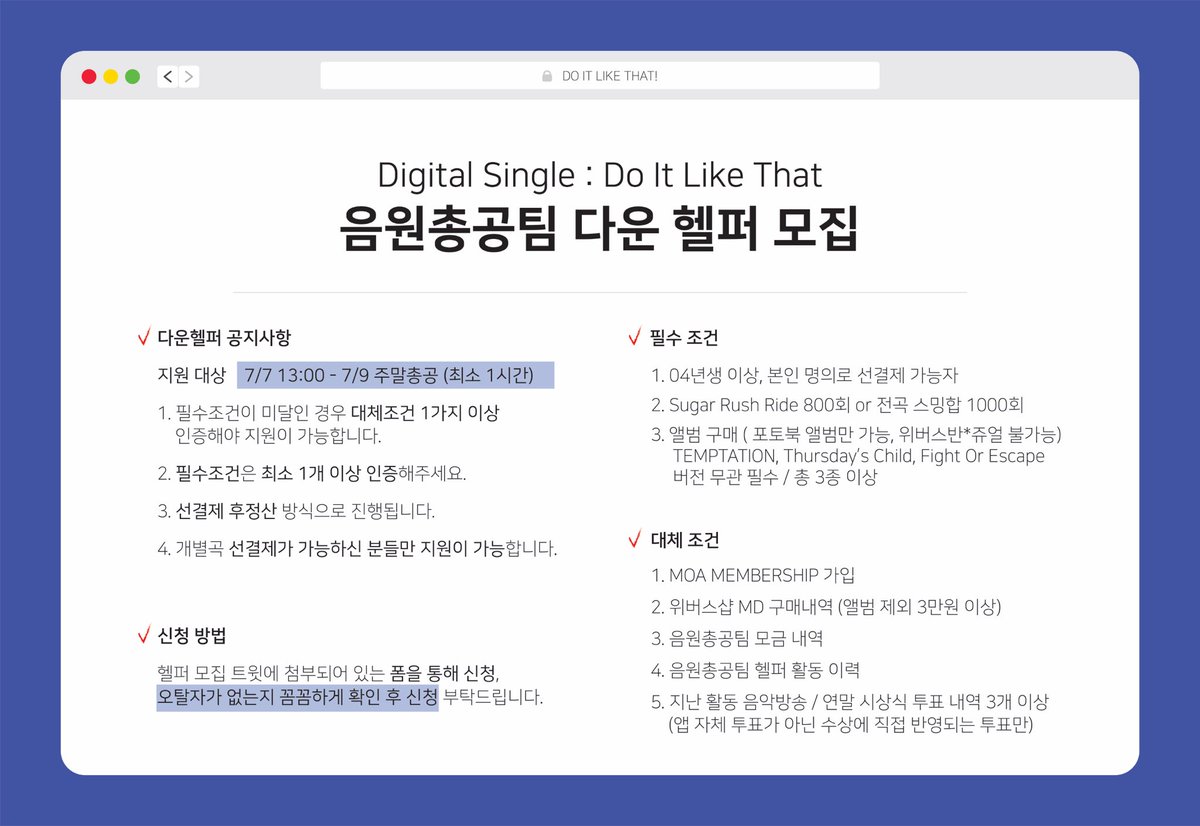Image resolution: width=1200 pixels, height=826 pixels.
Task: Click the heading 음원총공팀 다운 헬퍼 모집
Action: point(599,231)
